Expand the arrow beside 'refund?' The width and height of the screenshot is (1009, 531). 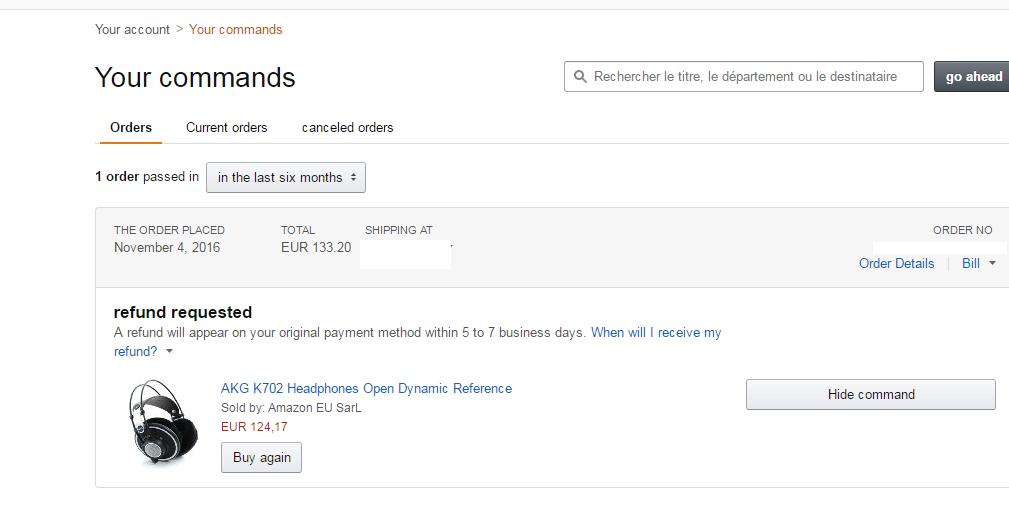[x=170, y=352]
